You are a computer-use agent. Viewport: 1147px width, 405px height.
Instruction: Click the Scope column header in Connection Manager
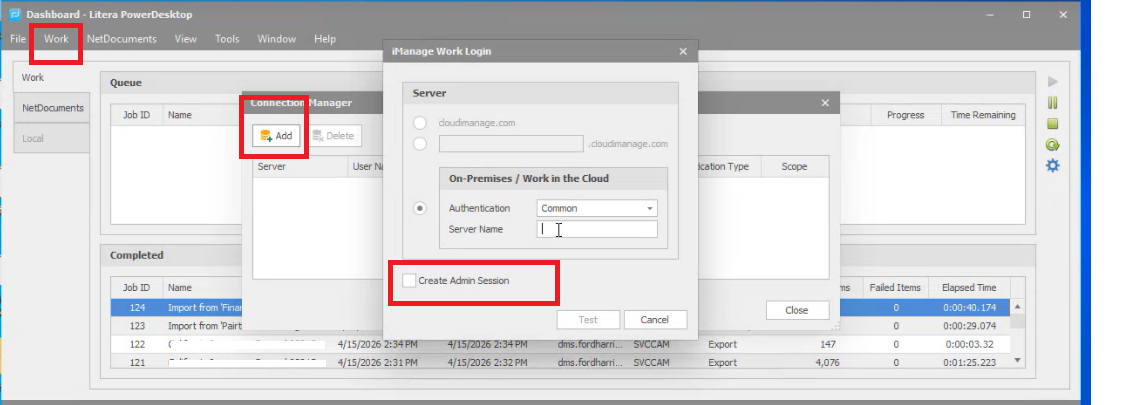coord(794,166)
